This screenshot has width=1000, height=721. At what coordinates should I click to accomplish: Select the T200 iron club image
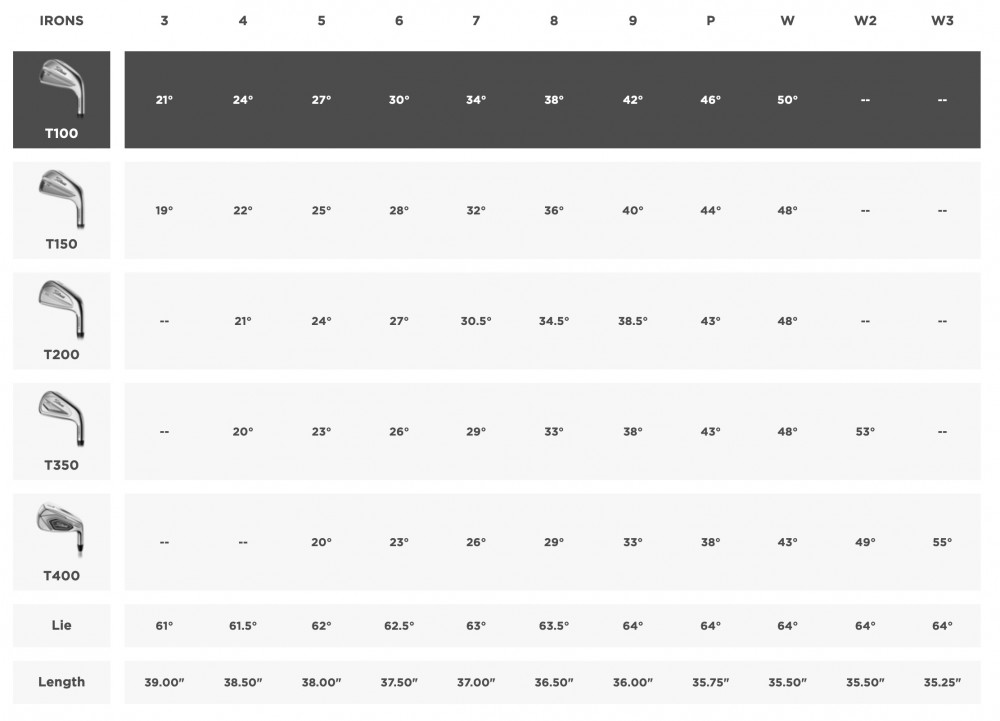[x=62, y=309]
